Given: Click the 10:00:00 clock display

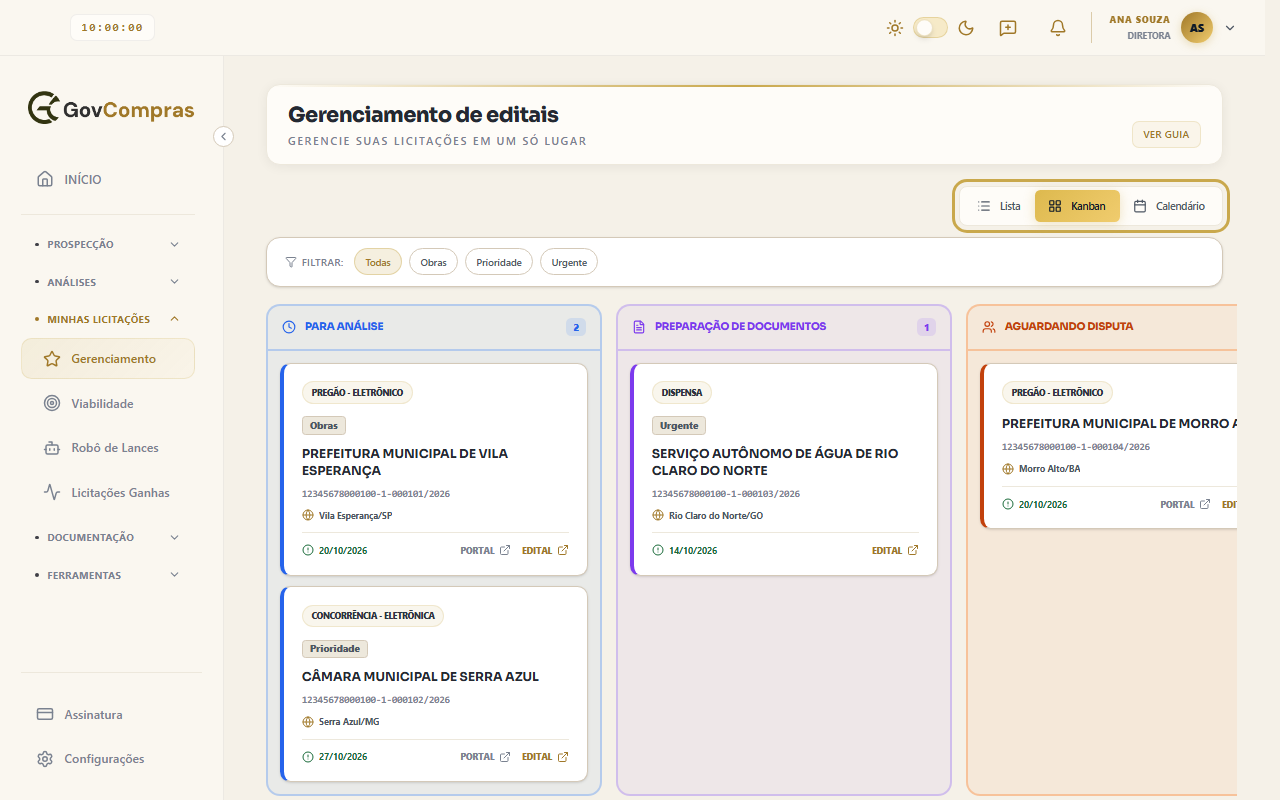Looking at the screenshot, I should coord(112,28).
